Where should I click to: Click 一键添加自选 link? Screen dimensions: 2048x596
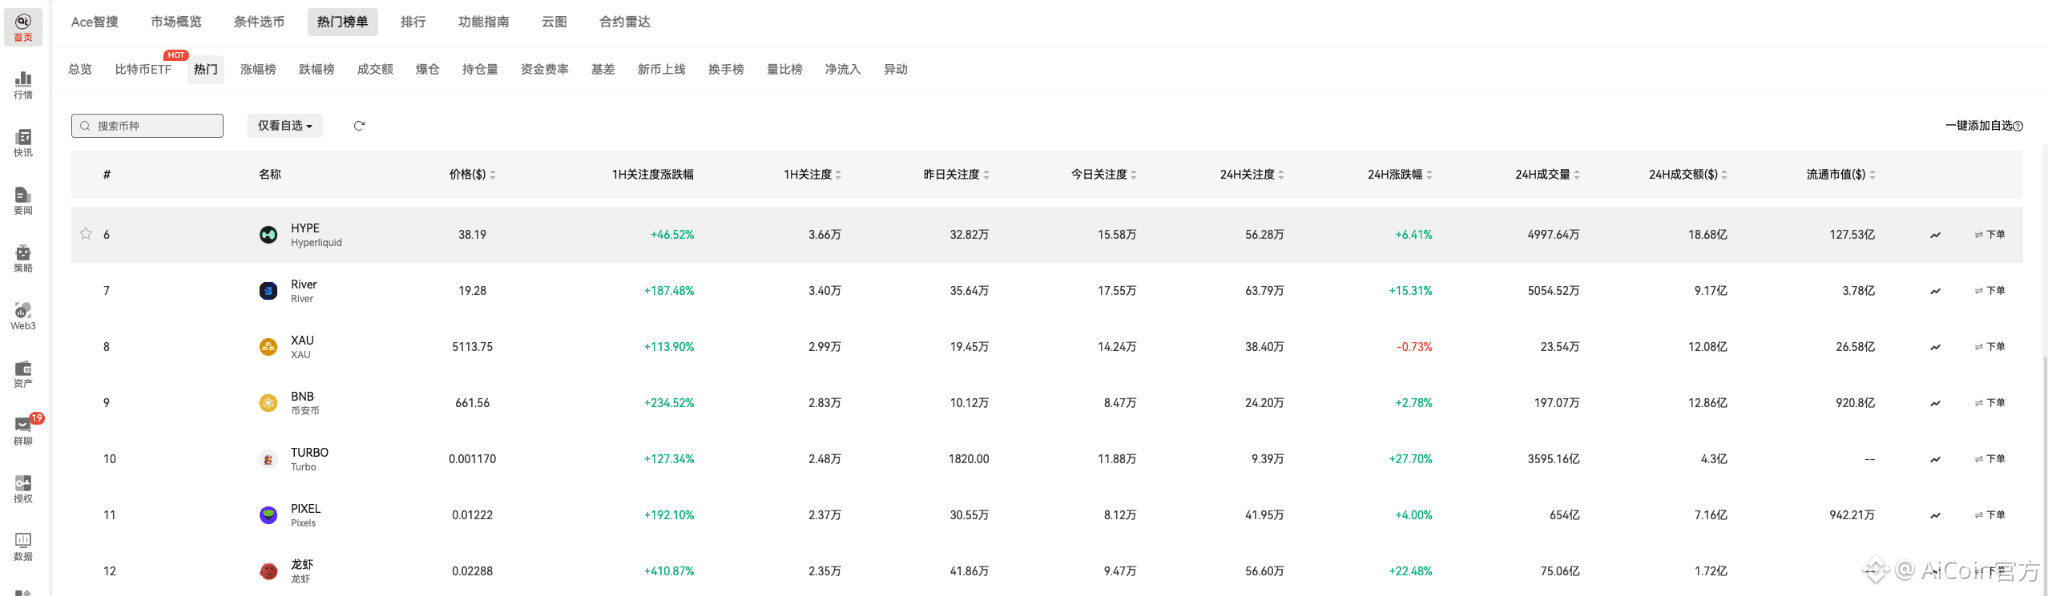coord(1978,126)
